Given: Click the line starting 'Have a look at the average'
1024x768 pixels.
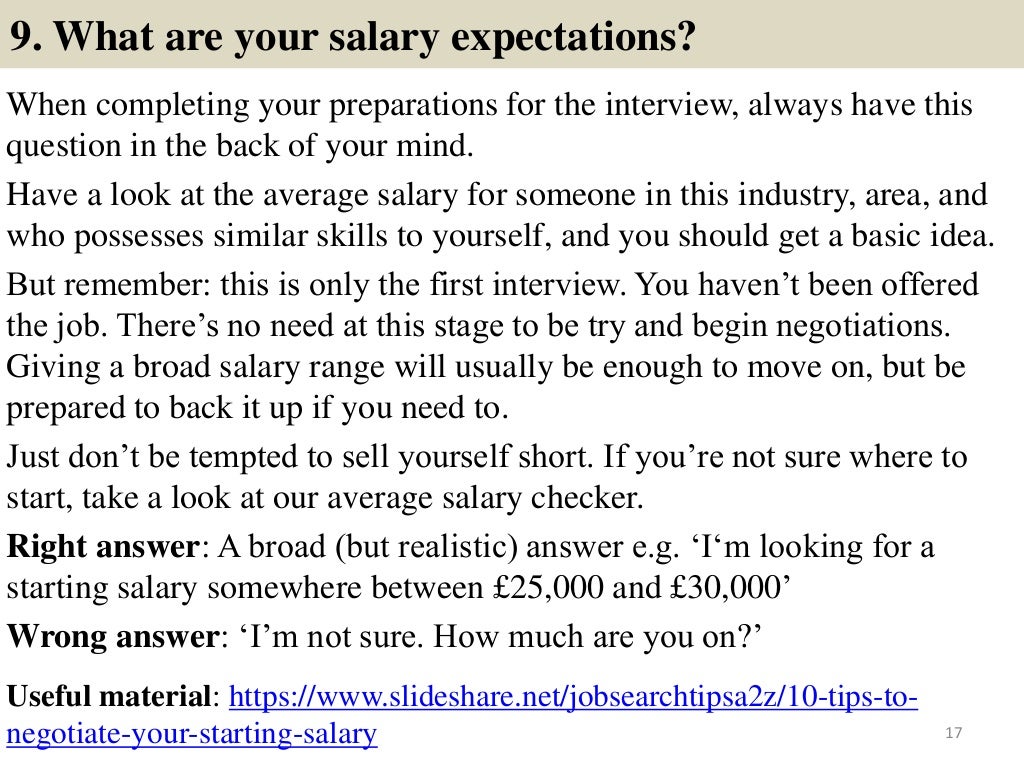Looking at the screenshot, I should [497, 195].
